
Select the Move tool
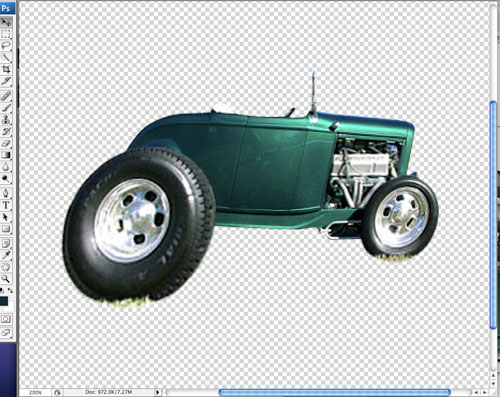[6, 22]
